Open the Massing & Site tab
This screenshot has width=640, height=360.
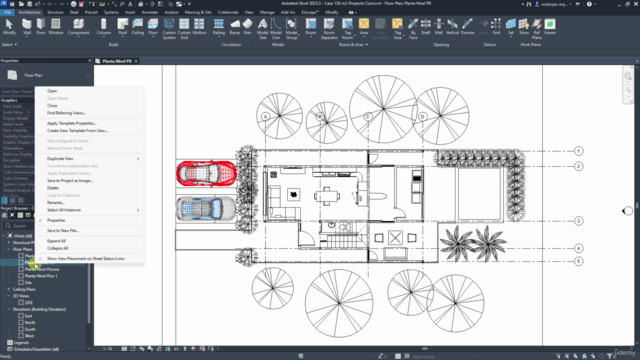pos(198,12)
